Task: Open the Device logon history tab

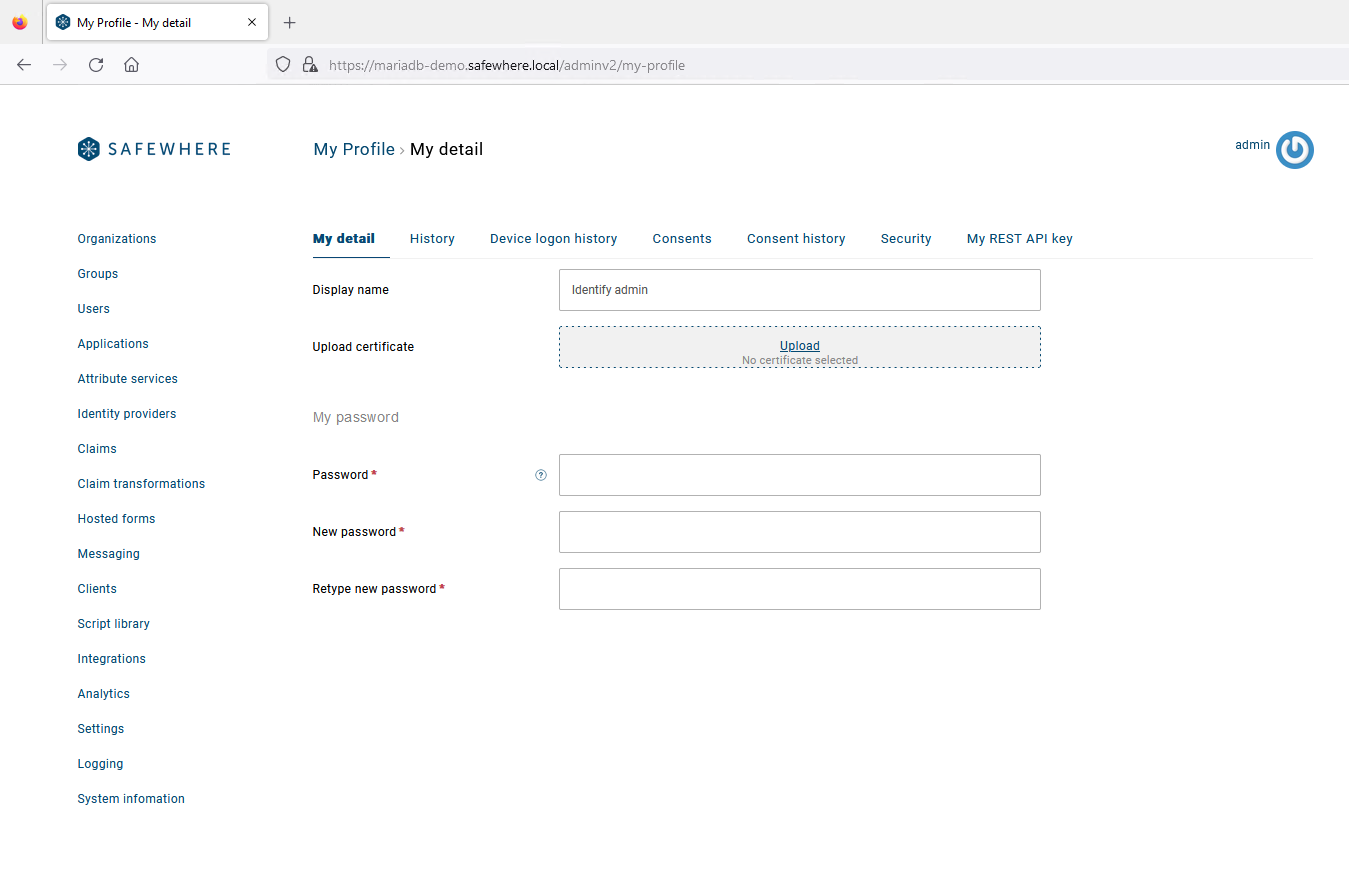Action: click(553, 239)
